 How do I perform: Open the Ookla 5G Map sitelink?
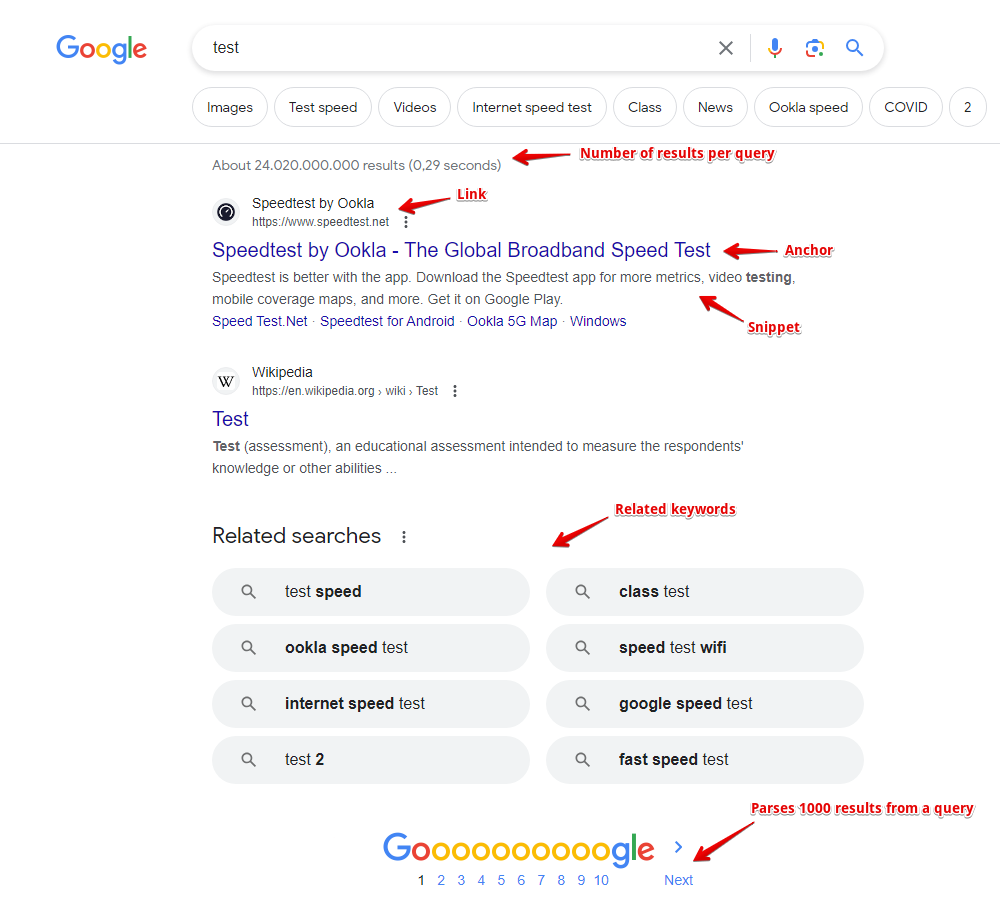coord(512,321)
